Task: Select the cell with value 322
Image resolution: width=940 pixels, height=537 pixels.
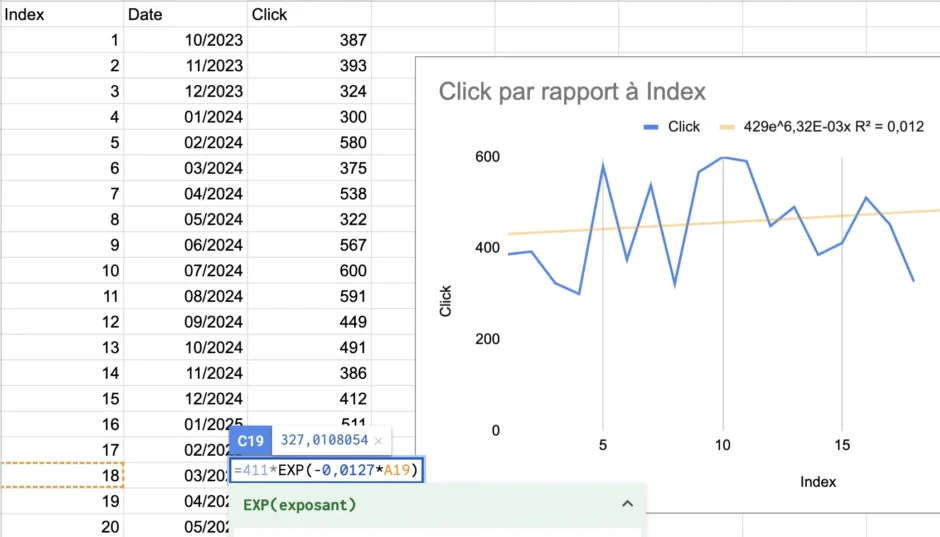Action: pyautogui.click(x=309, y=219)
